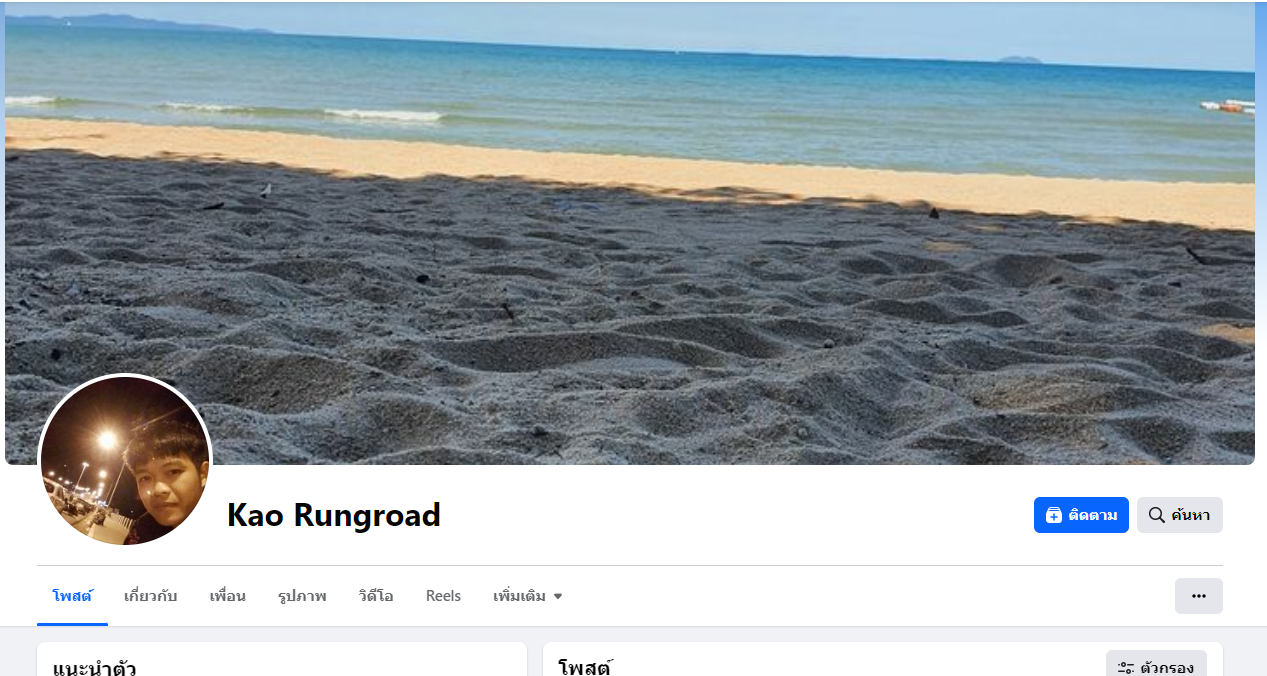Open the beach cover photo
This screenshot has height=676, width=1267.
tap(630, 233)
